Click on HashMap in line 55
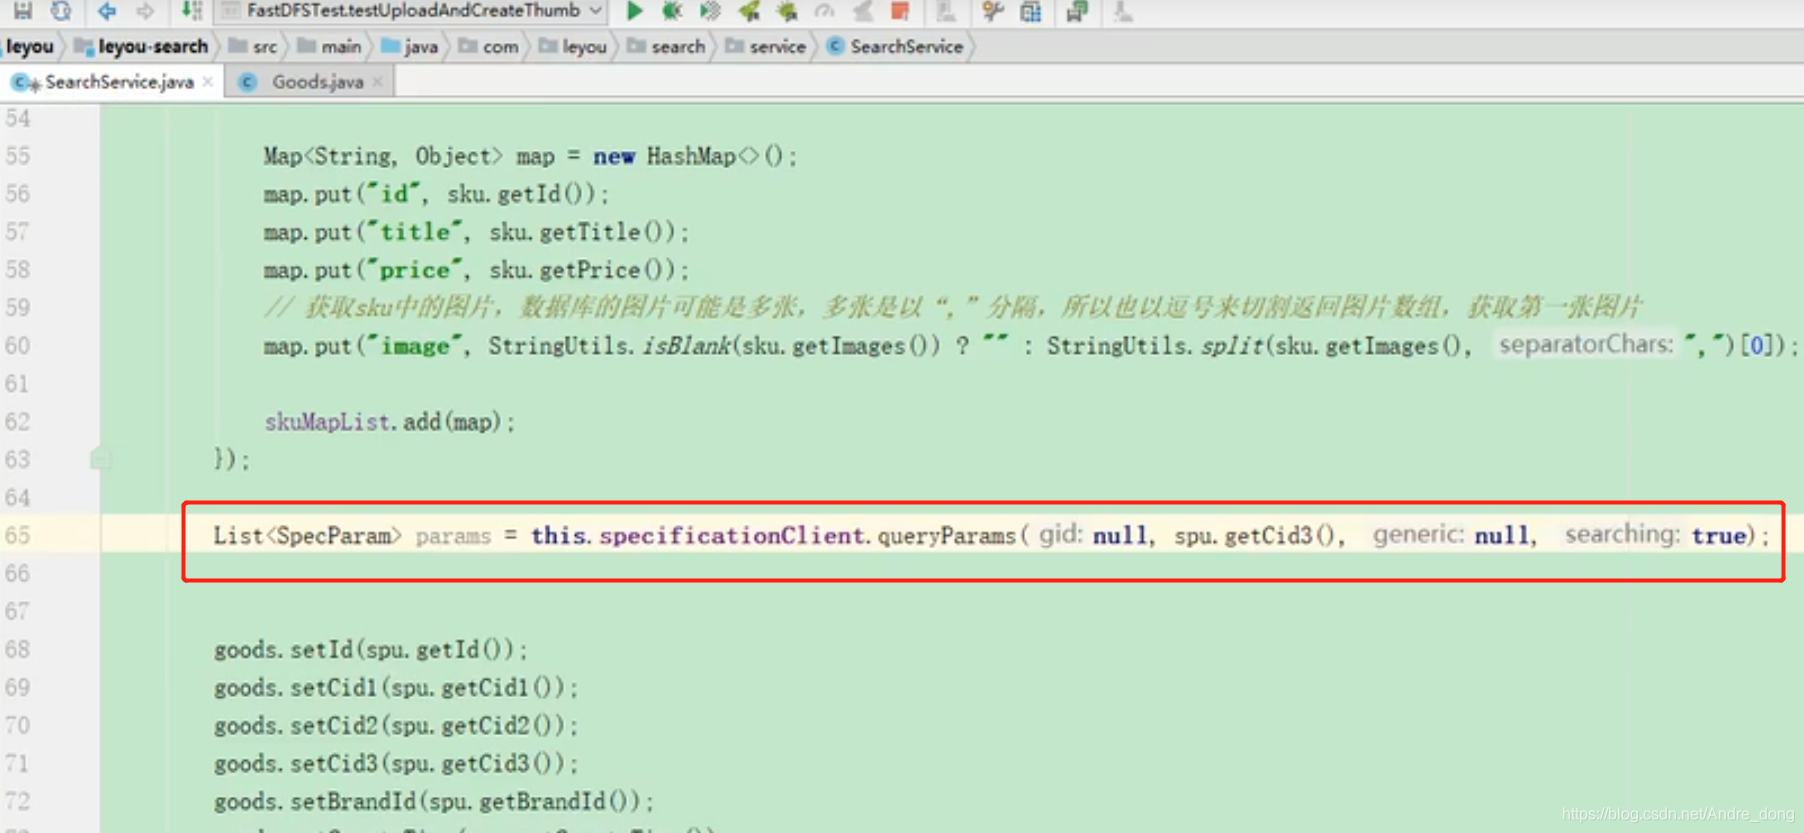The width and height of the screenshot is (1804, 833). [x=691, y=156]
